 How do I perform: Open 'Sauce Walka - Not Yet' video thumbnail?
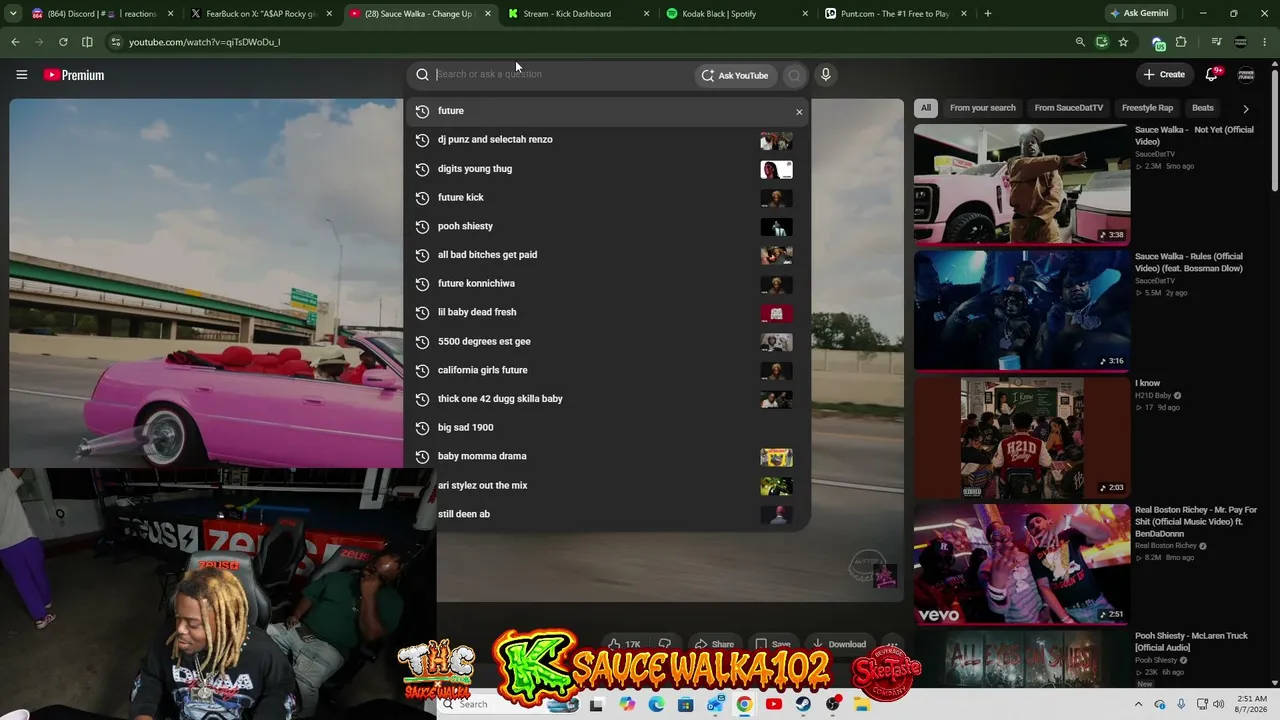[x=1022, y=184]
